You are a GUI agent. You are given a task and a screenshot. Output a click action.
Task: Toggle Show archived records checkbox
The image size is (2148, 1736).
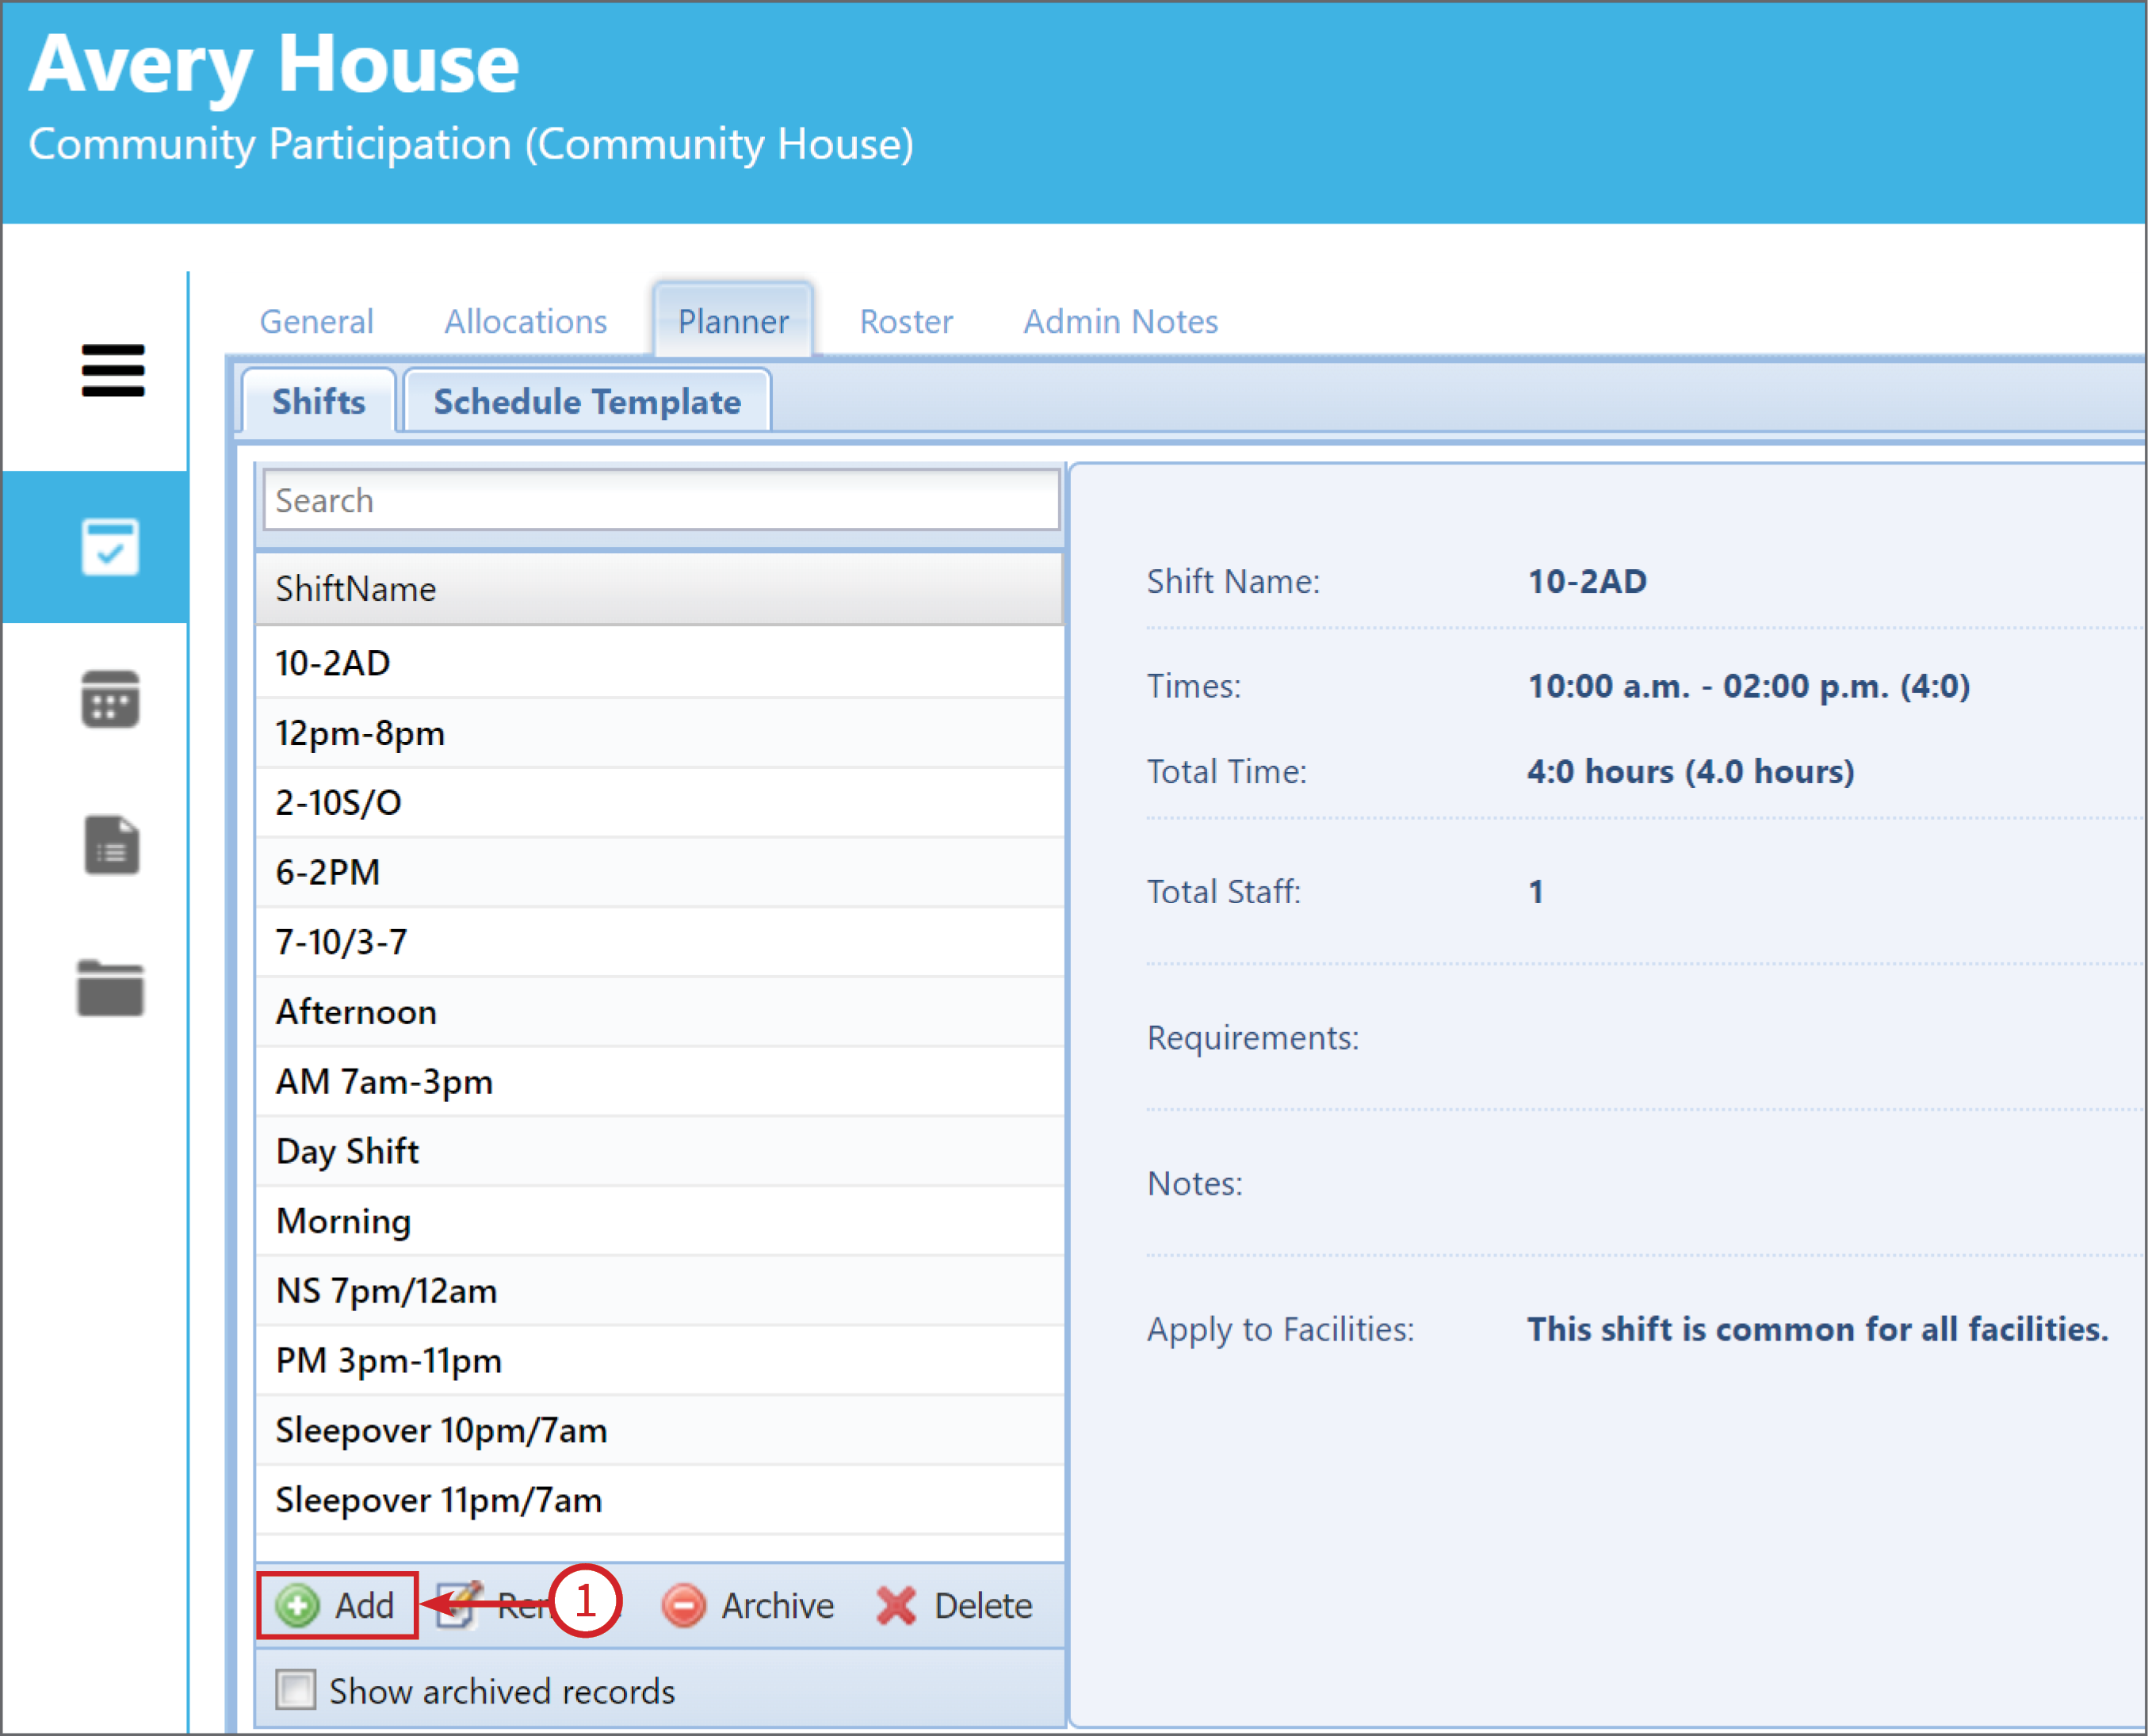point(296,1690)
